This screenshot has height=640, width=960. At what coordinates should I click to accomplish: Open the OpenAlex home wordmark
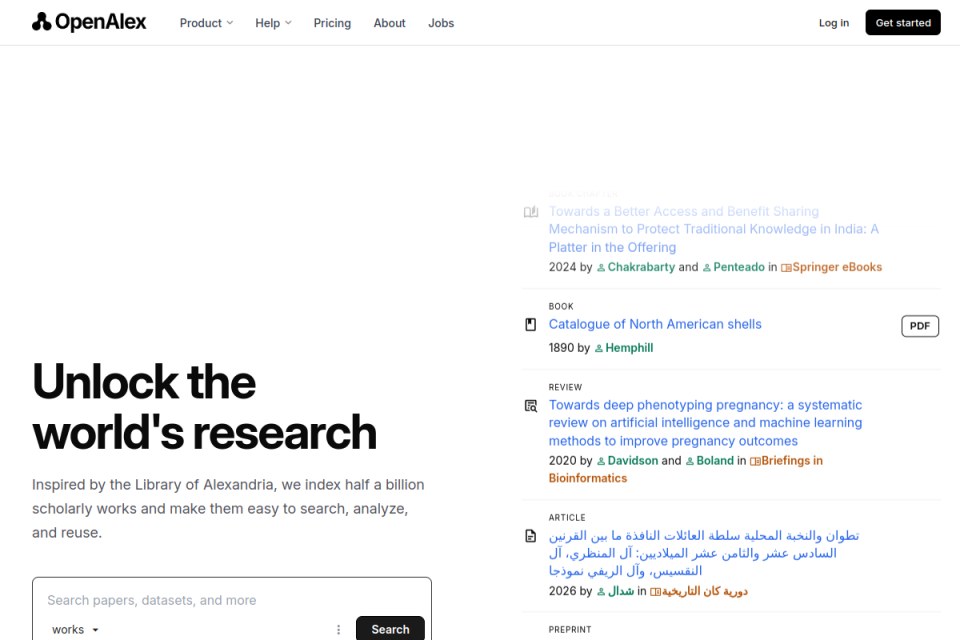pyautogui.click(x=101, y=23)
